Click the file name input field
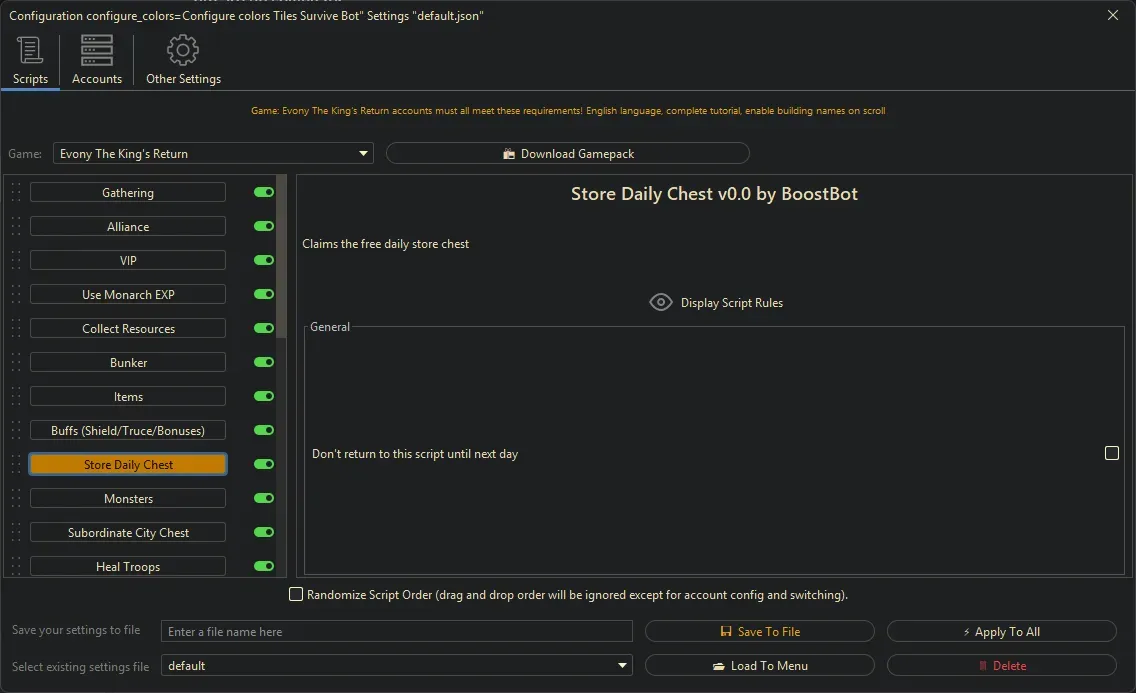1136x693 pixels. 396,631
